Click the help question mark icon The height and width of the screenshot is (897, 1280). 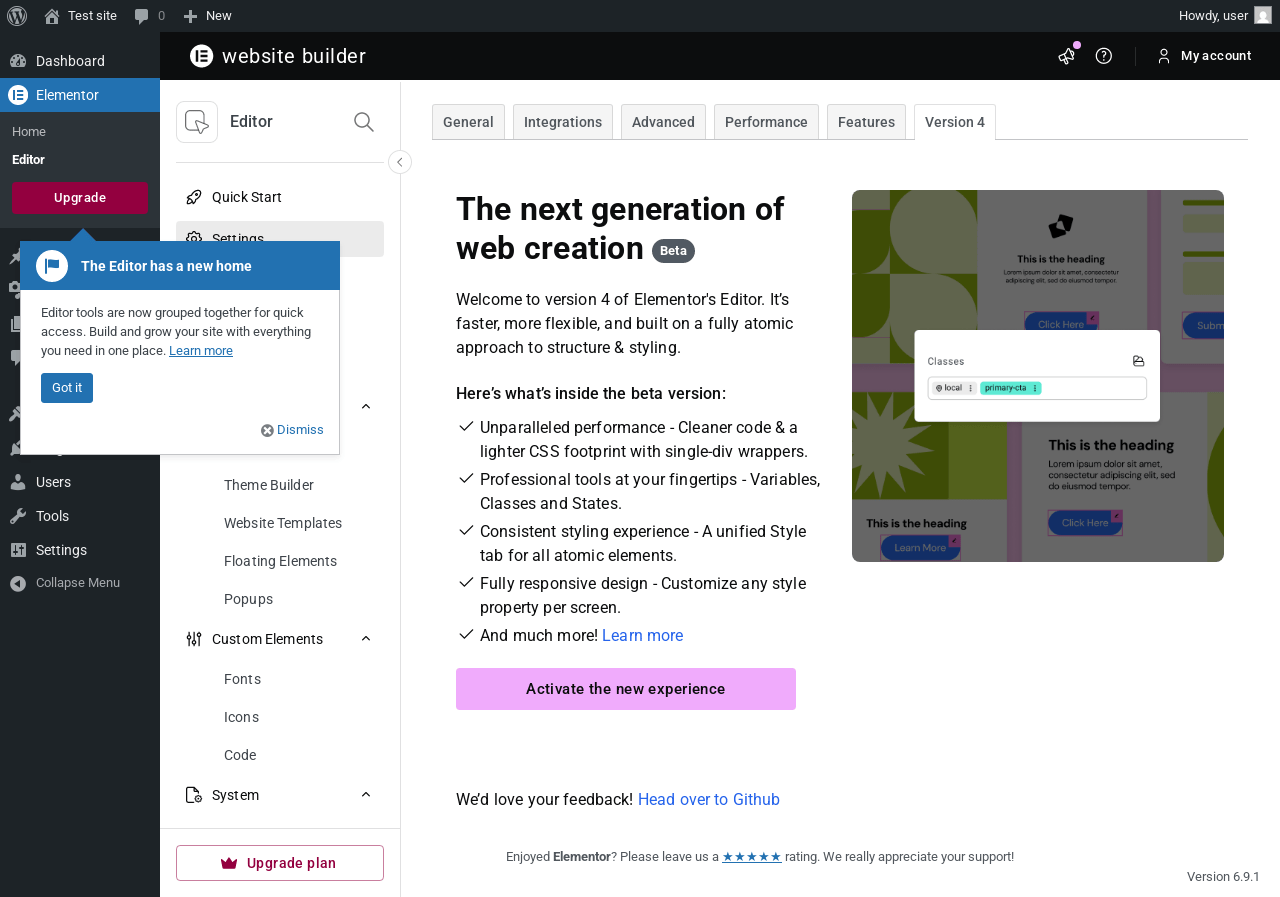tap(1104, 56)
